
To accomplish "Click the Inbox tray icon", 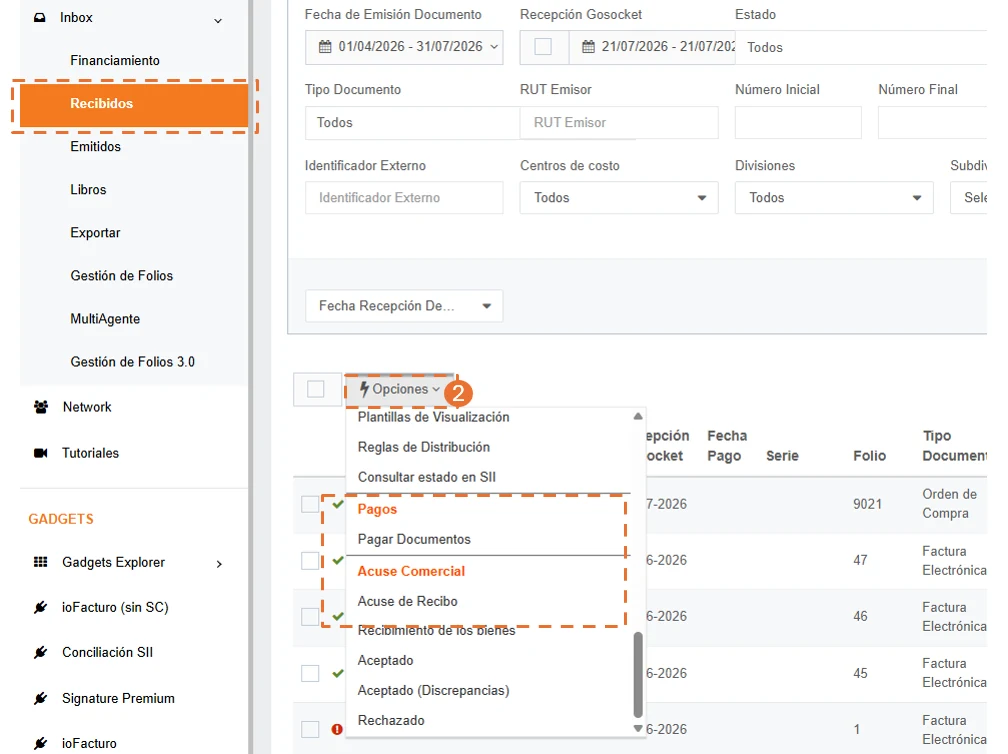I will point(40,17).
